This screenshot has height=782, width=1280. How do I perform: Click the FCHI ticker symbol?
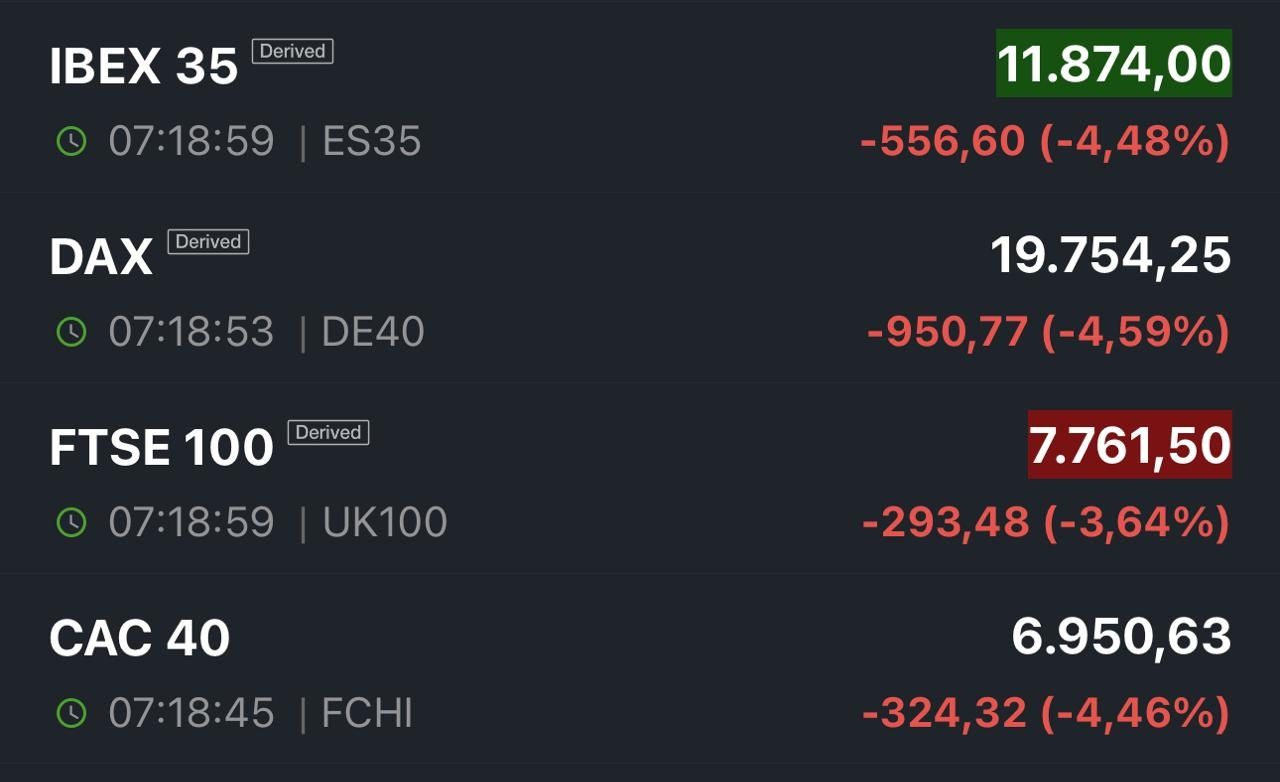(x=366, y=713)
